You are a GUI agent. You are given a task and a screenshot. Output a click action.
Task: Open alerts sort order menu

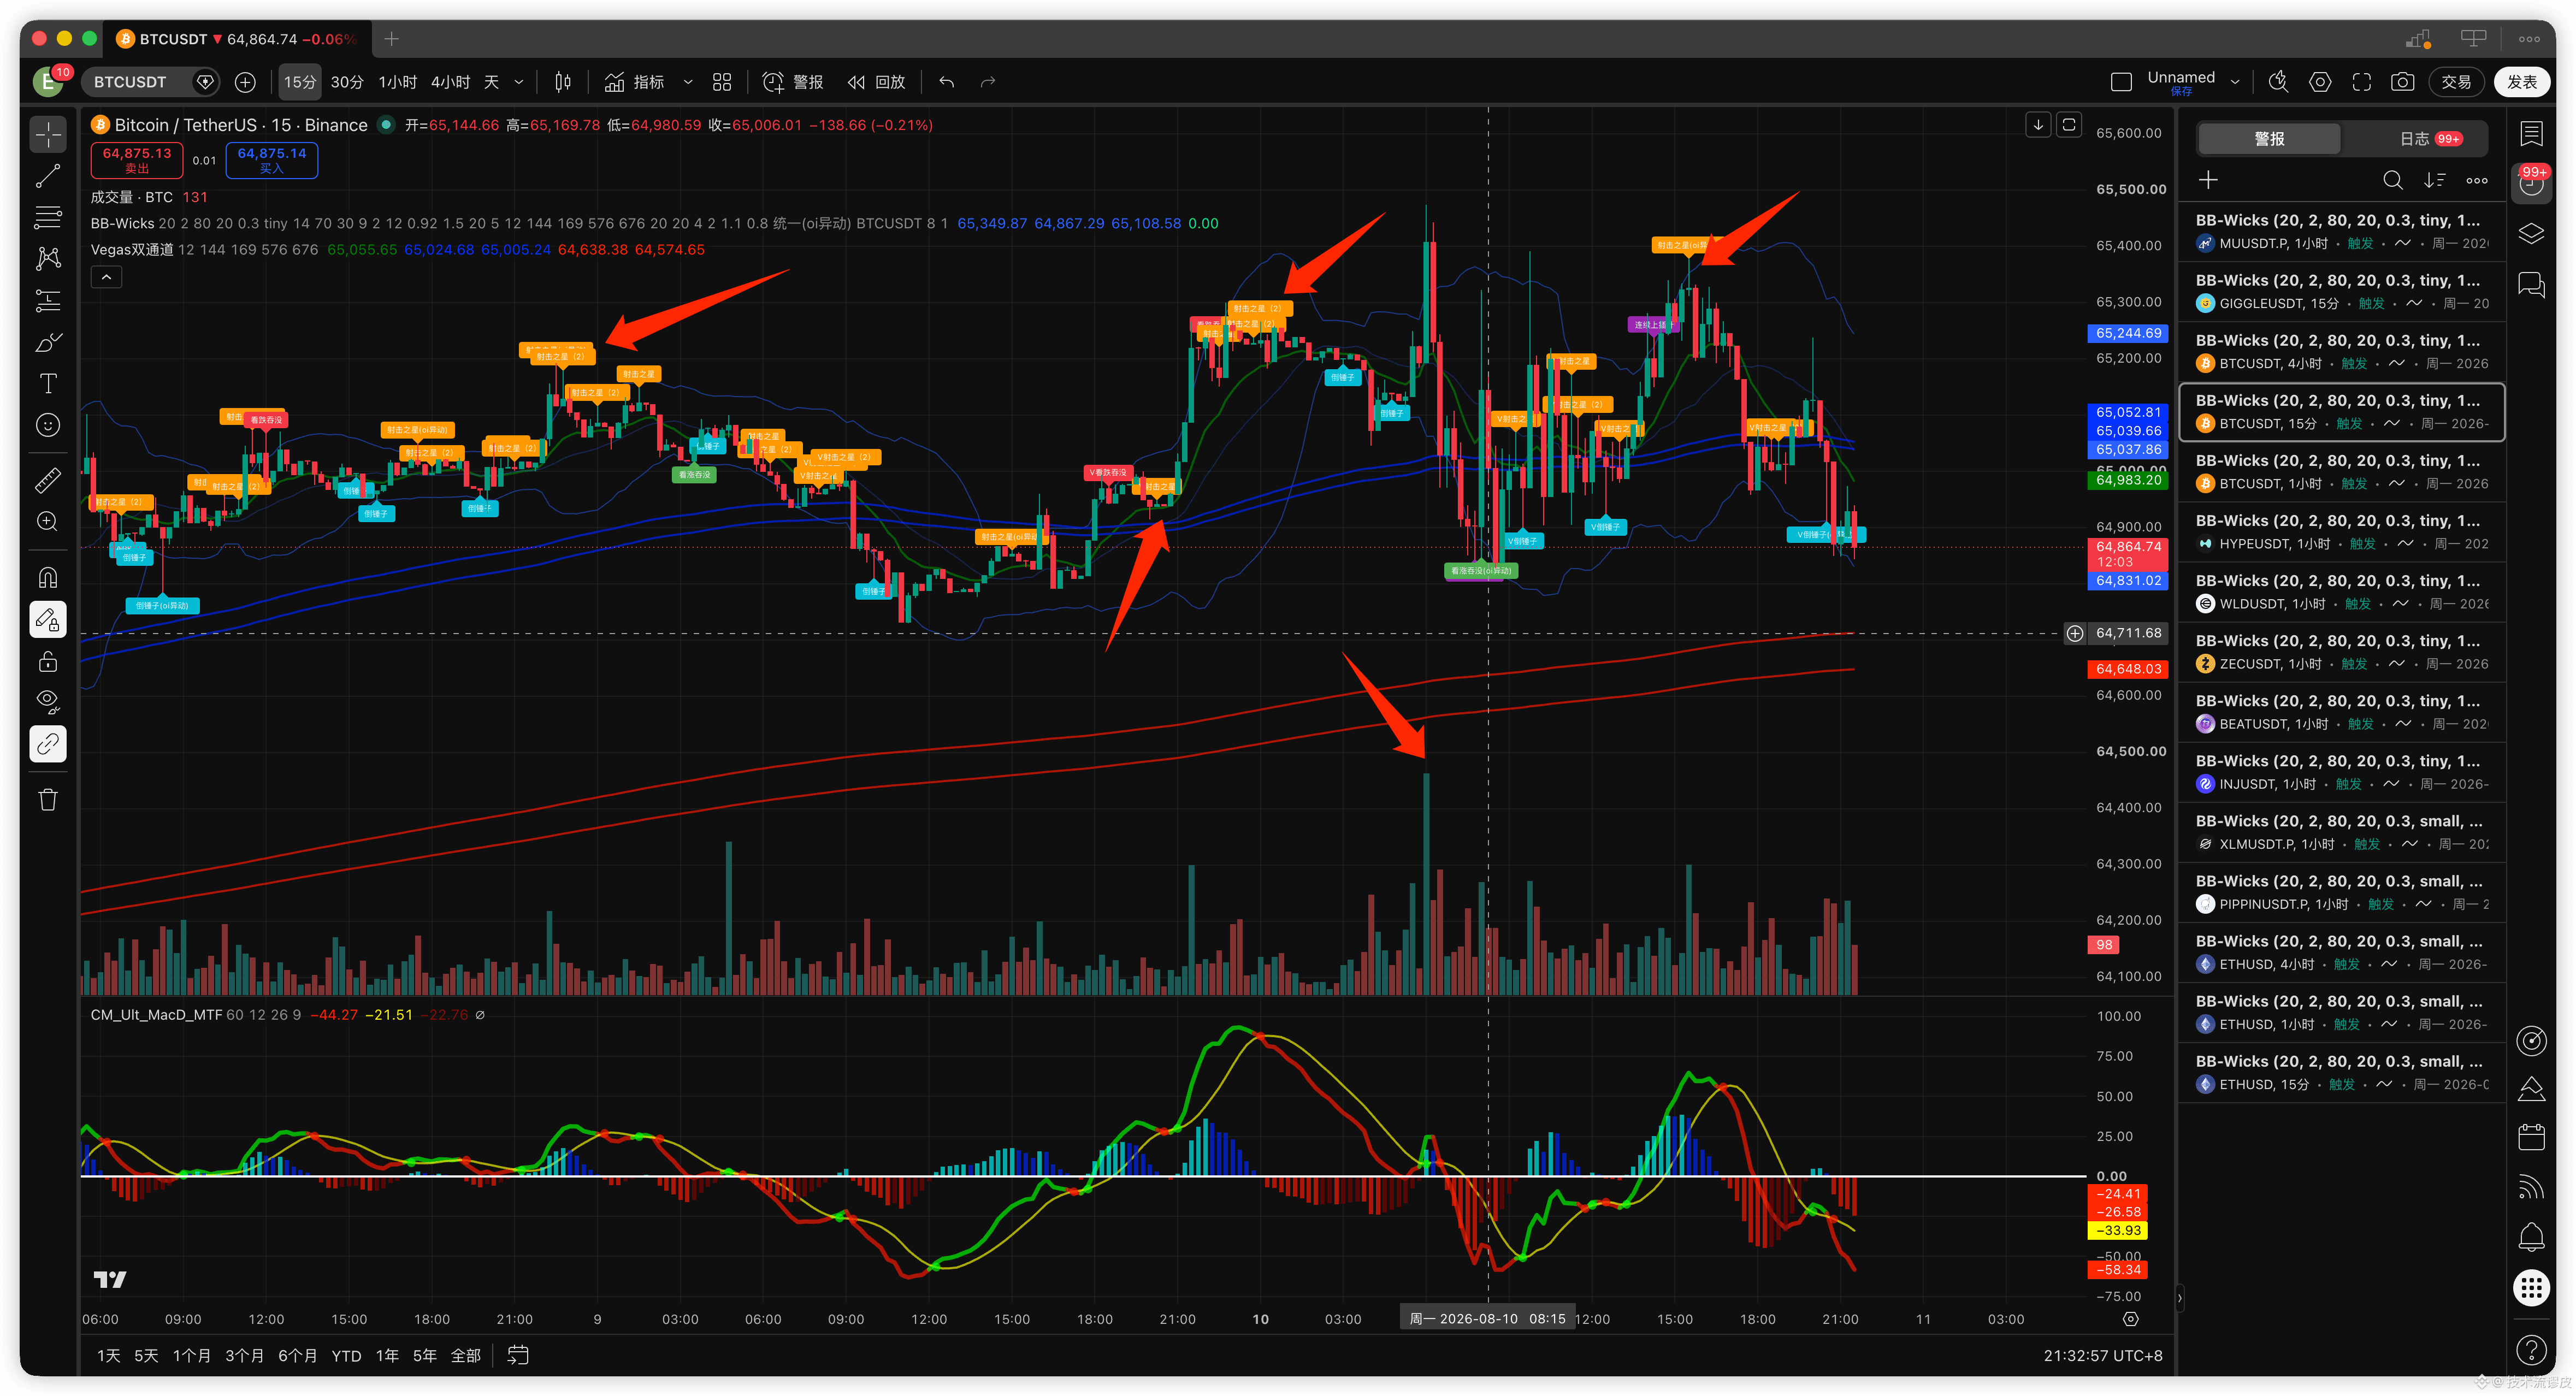point(2434,180)
